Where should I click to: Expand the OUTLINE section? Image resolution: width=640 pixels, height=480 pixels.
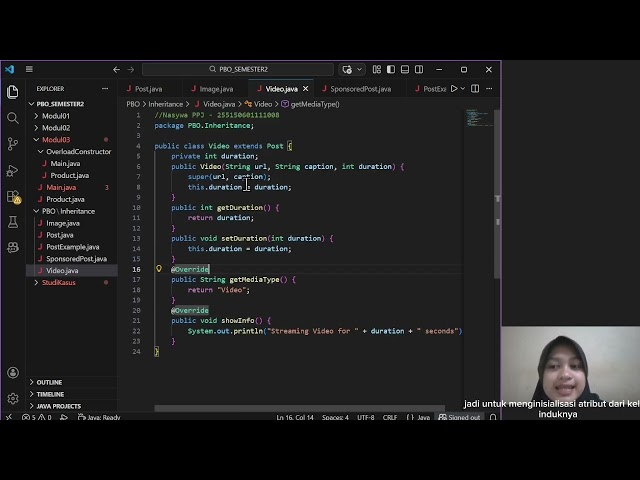tap(49, 382)
